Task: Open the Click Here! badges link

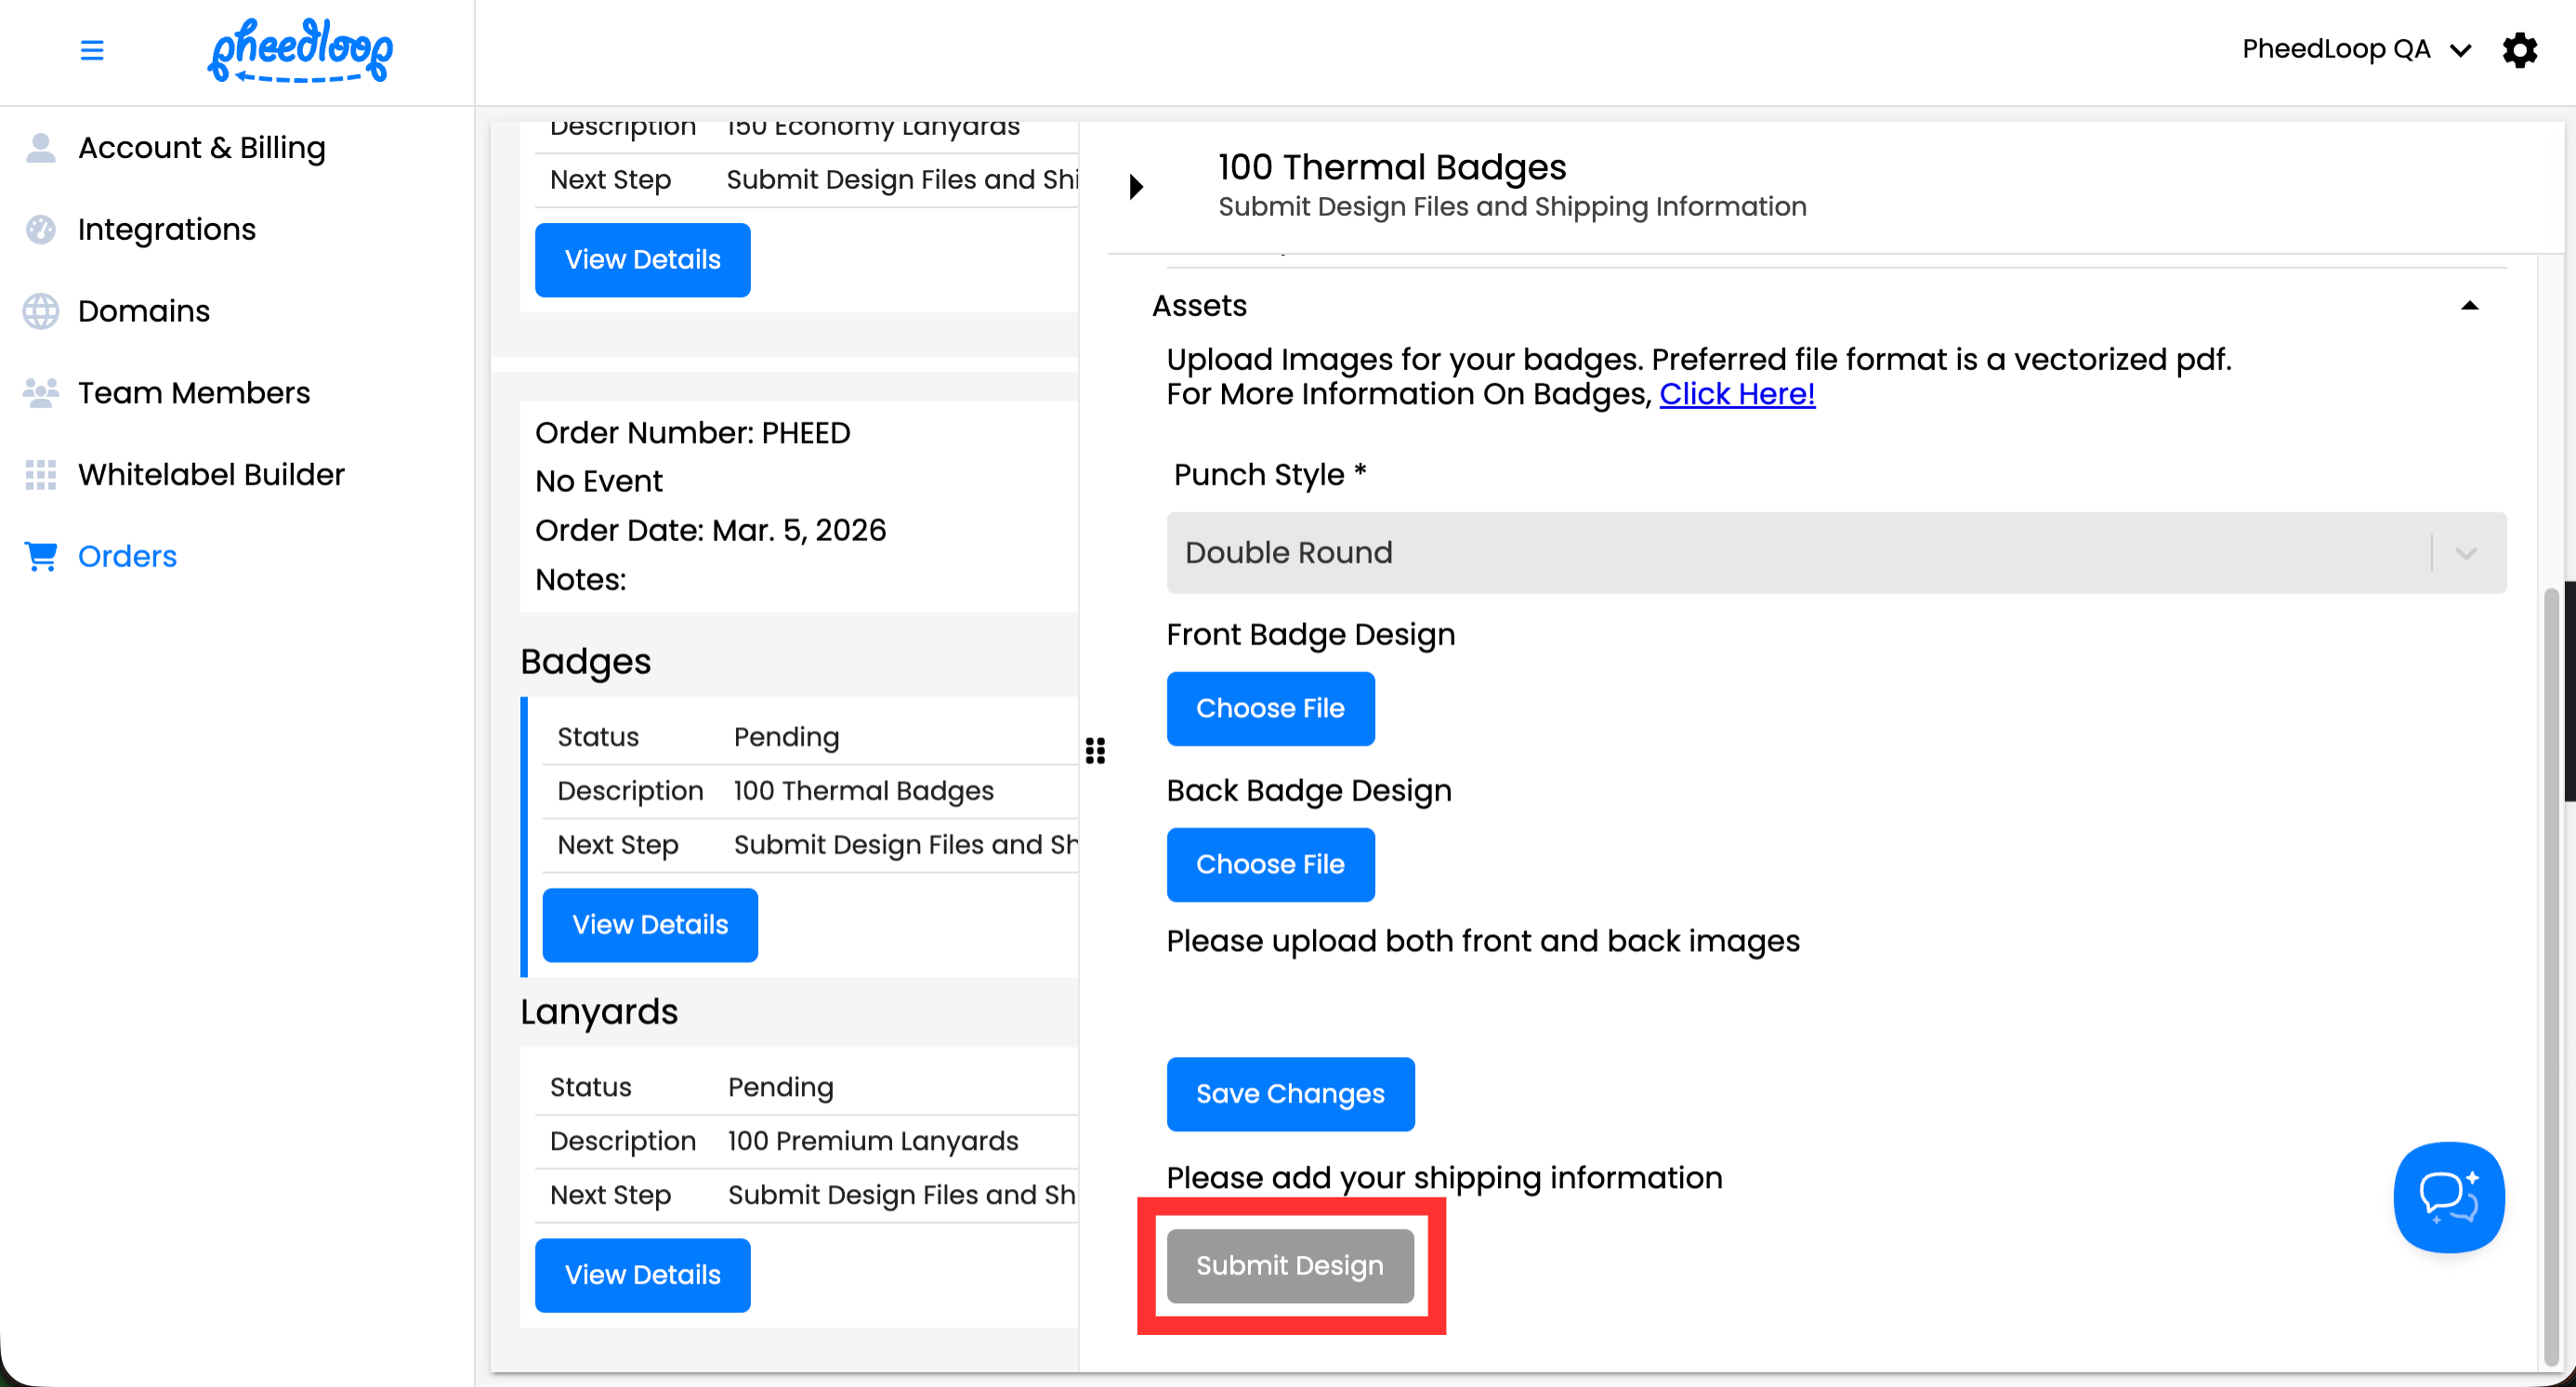Action: click(x=1736, y=394)
